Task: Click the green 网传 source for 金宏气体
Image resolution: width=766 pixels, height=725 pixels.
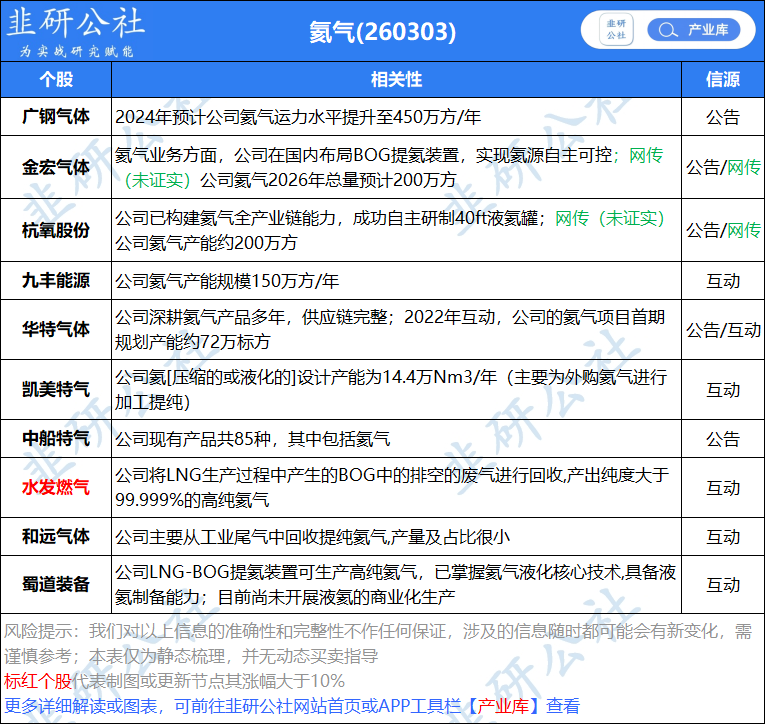Action: 744,168
